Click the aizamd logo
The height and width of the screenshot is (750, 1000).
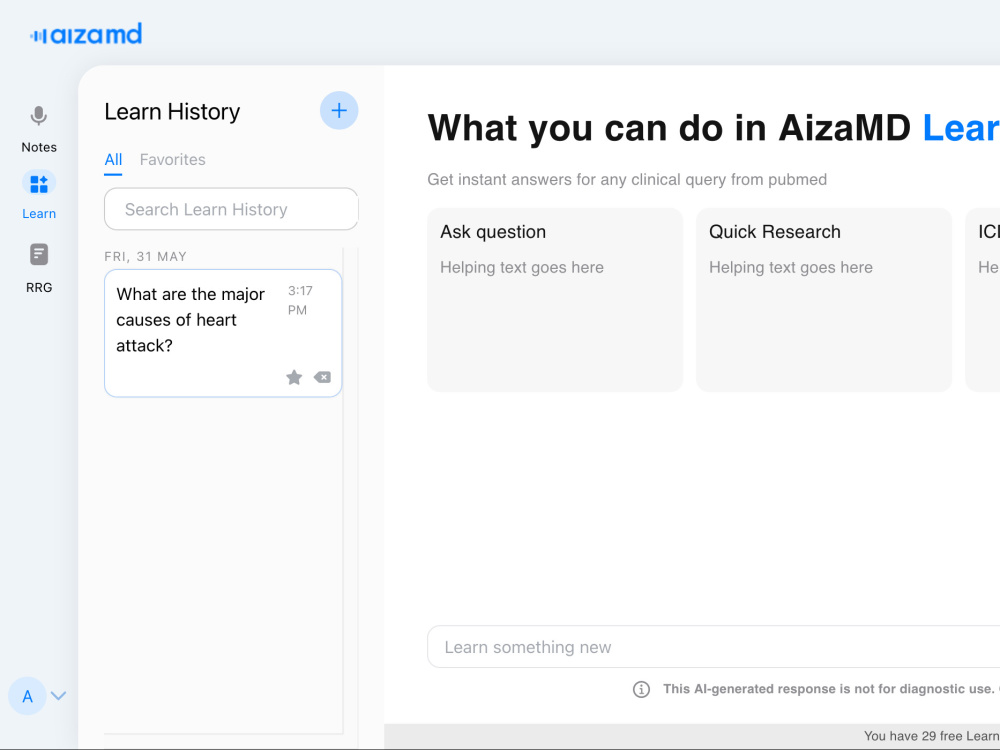pyautogui.click(x=86, y=34)
